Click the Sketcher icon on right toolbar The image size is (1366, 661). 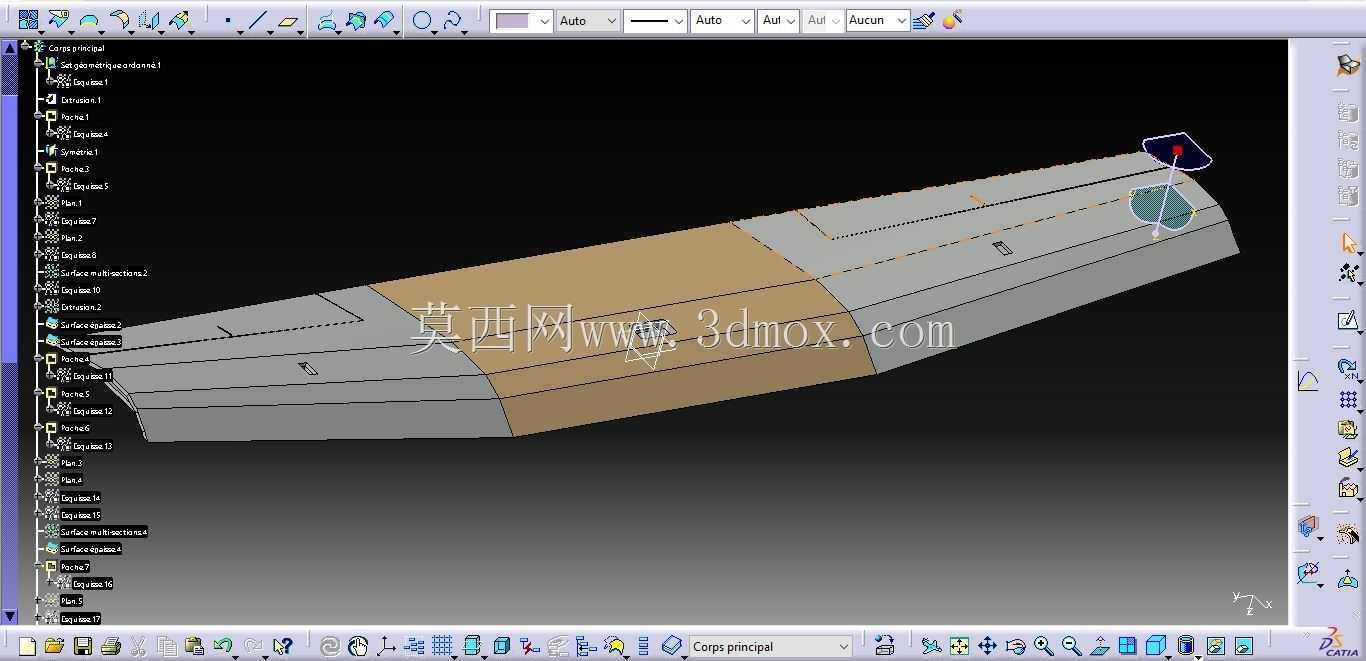[x=1348, y=320]
